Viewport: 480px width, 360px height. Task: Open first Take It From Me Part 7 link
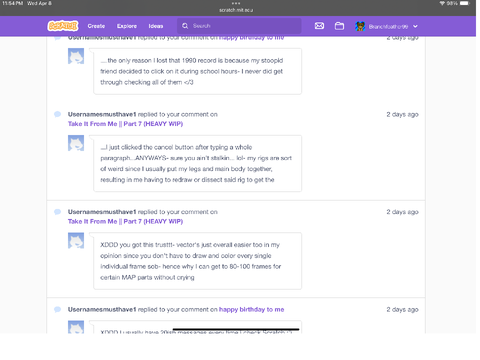(125, 124)
